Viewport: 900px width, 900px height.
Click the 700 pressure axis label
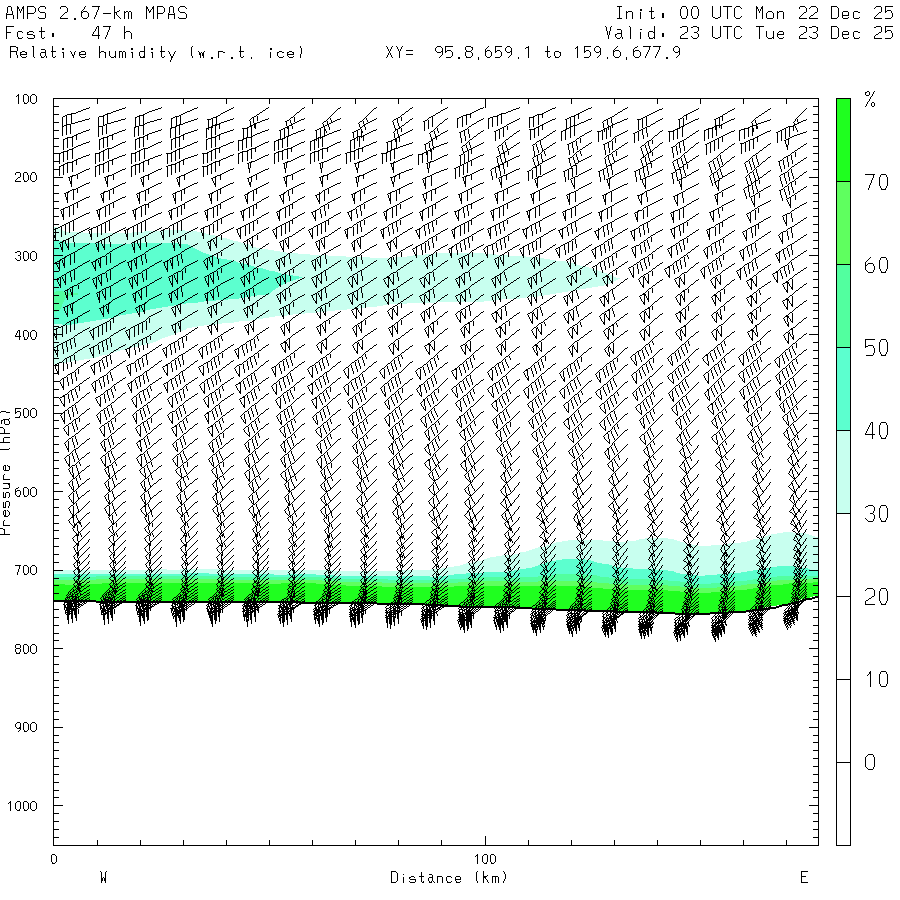26,571
